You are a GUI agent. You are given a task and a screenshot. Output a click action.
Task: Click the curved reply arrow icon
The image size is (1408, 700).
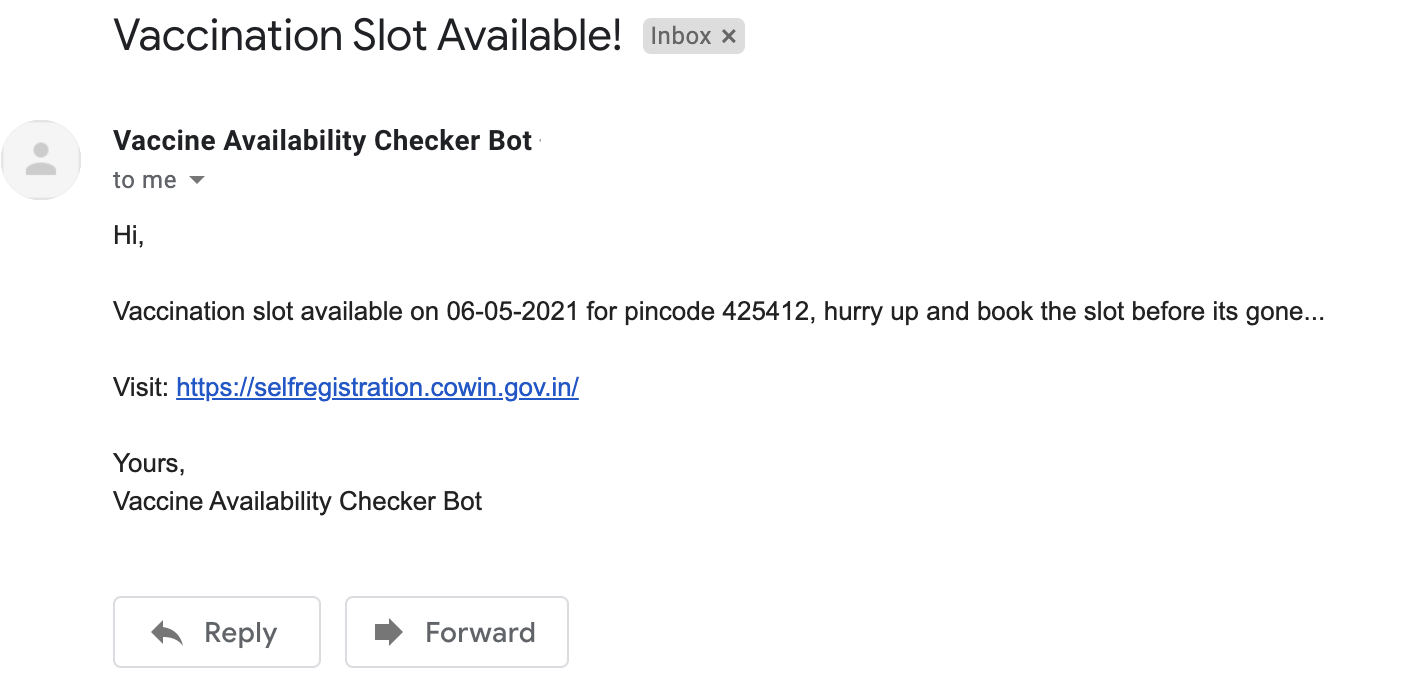[167, 632]
